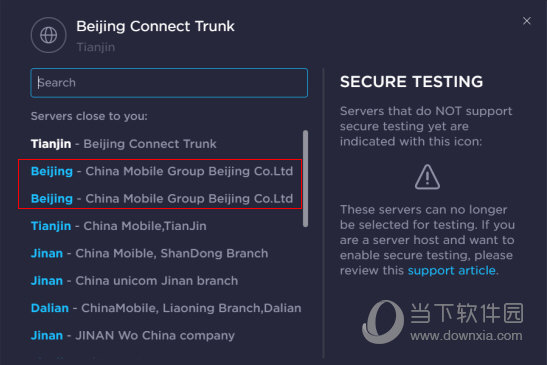
Task: Select Tianjin - Beijing Connect Trunk server
Action: point(123,144)
